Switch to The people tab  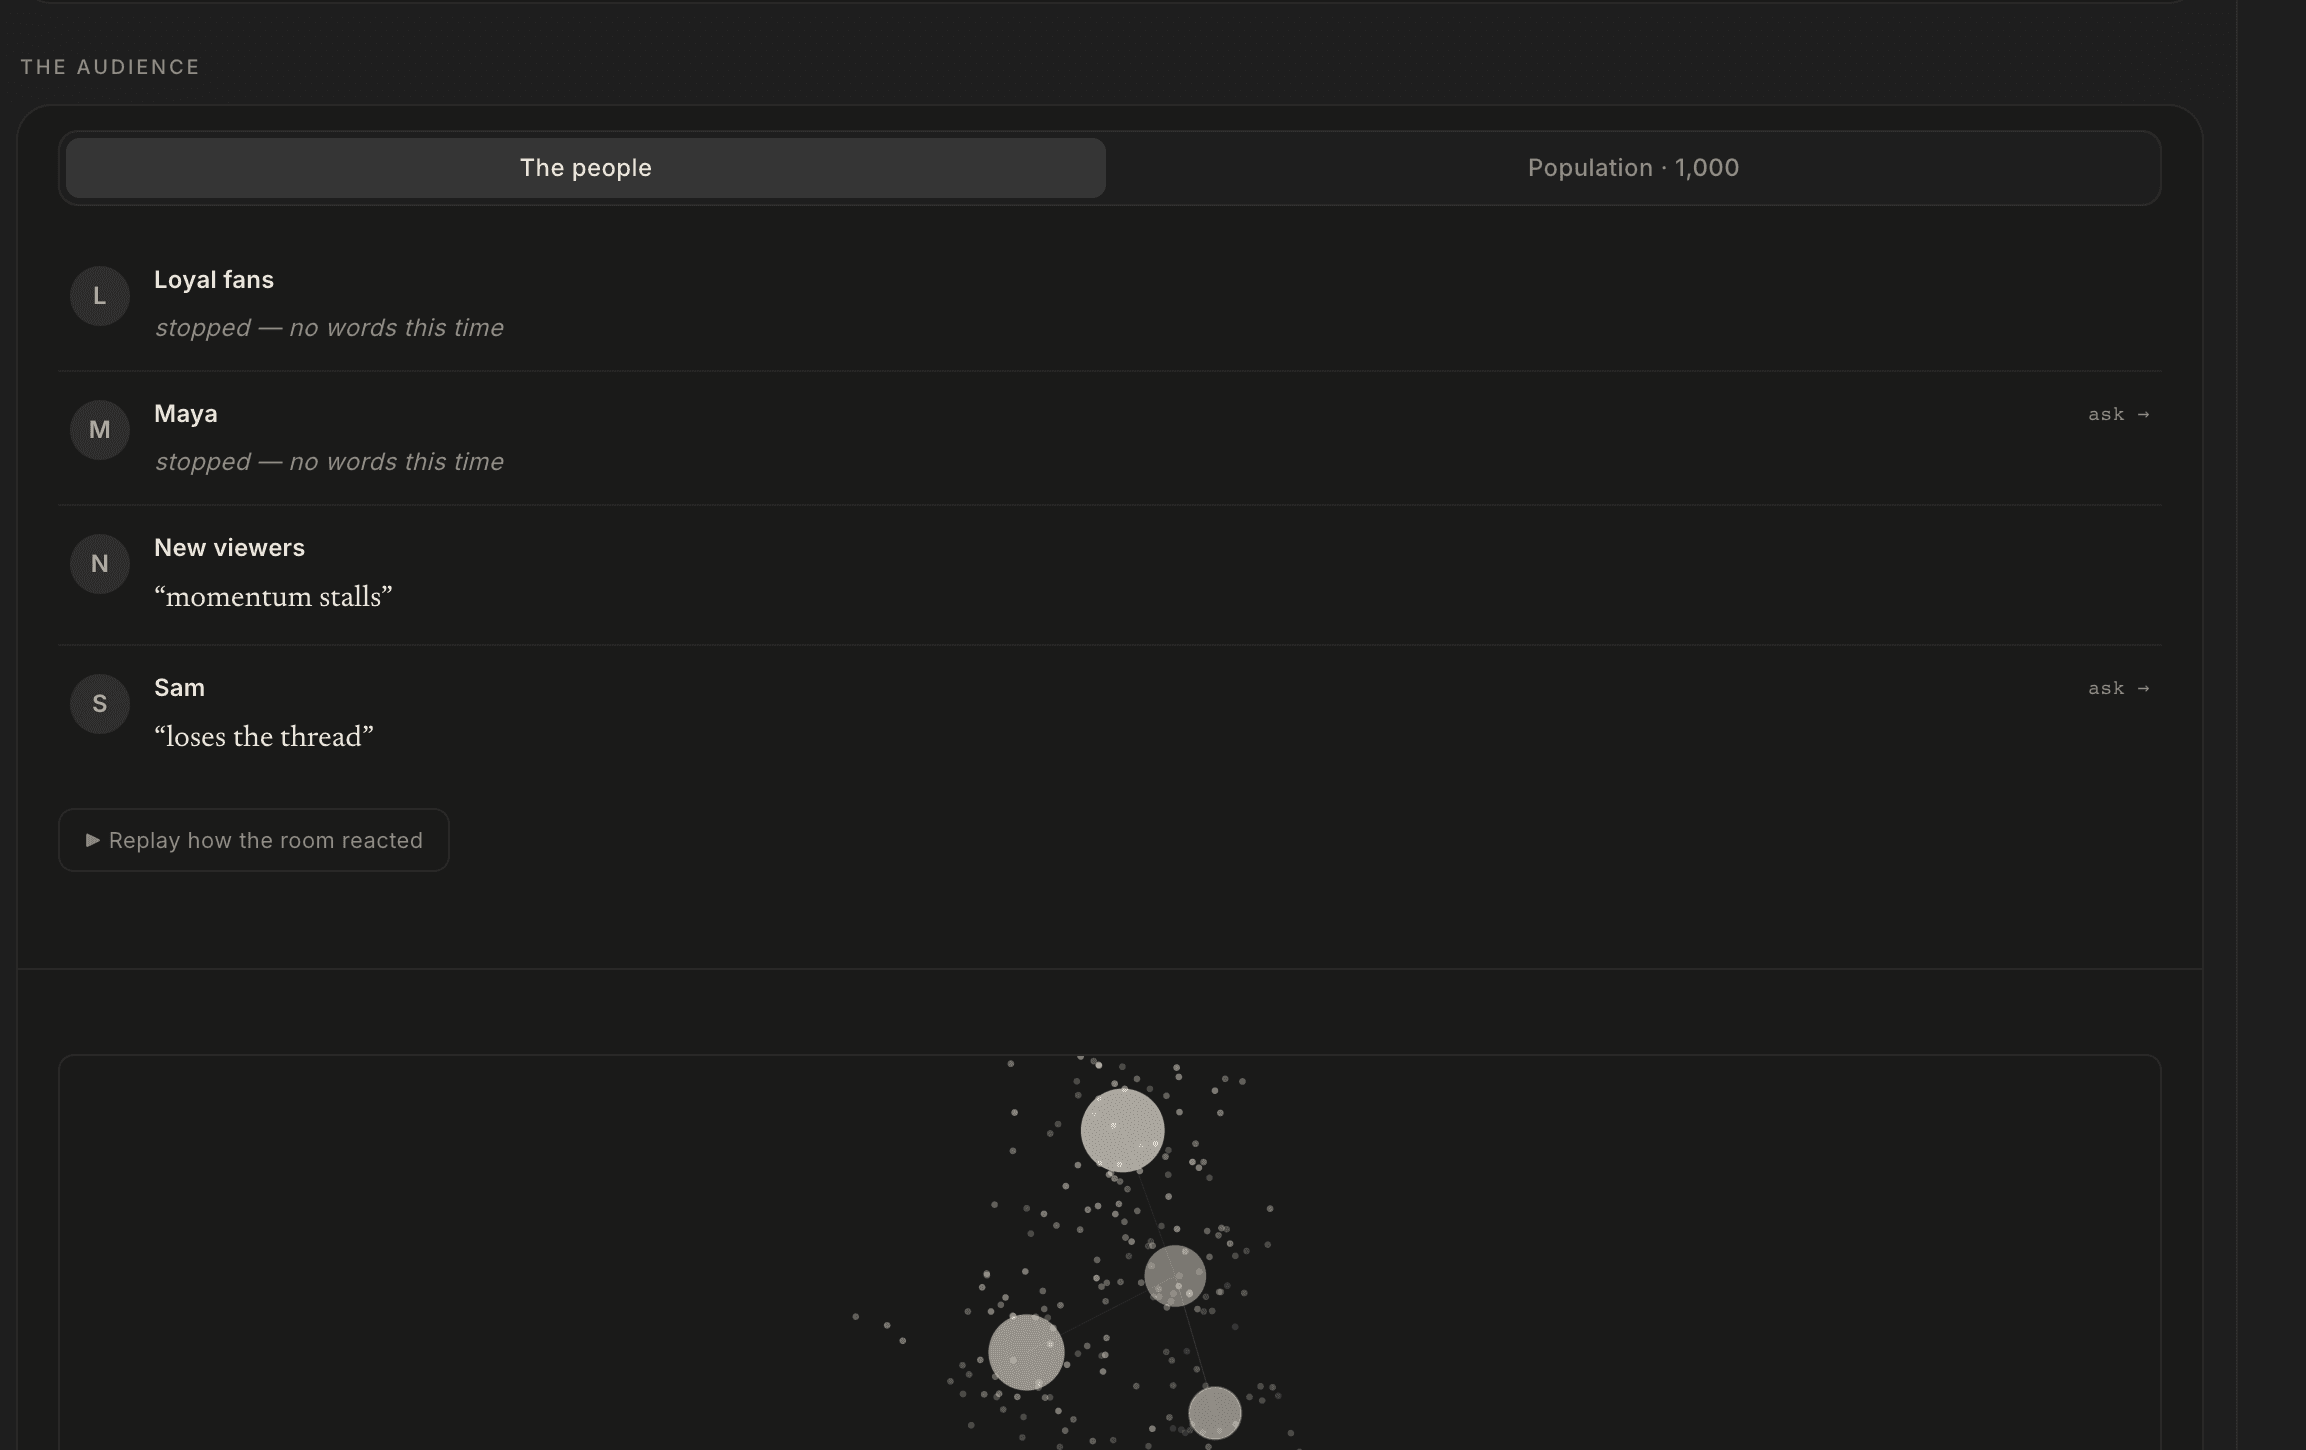[x=586, y=168]
